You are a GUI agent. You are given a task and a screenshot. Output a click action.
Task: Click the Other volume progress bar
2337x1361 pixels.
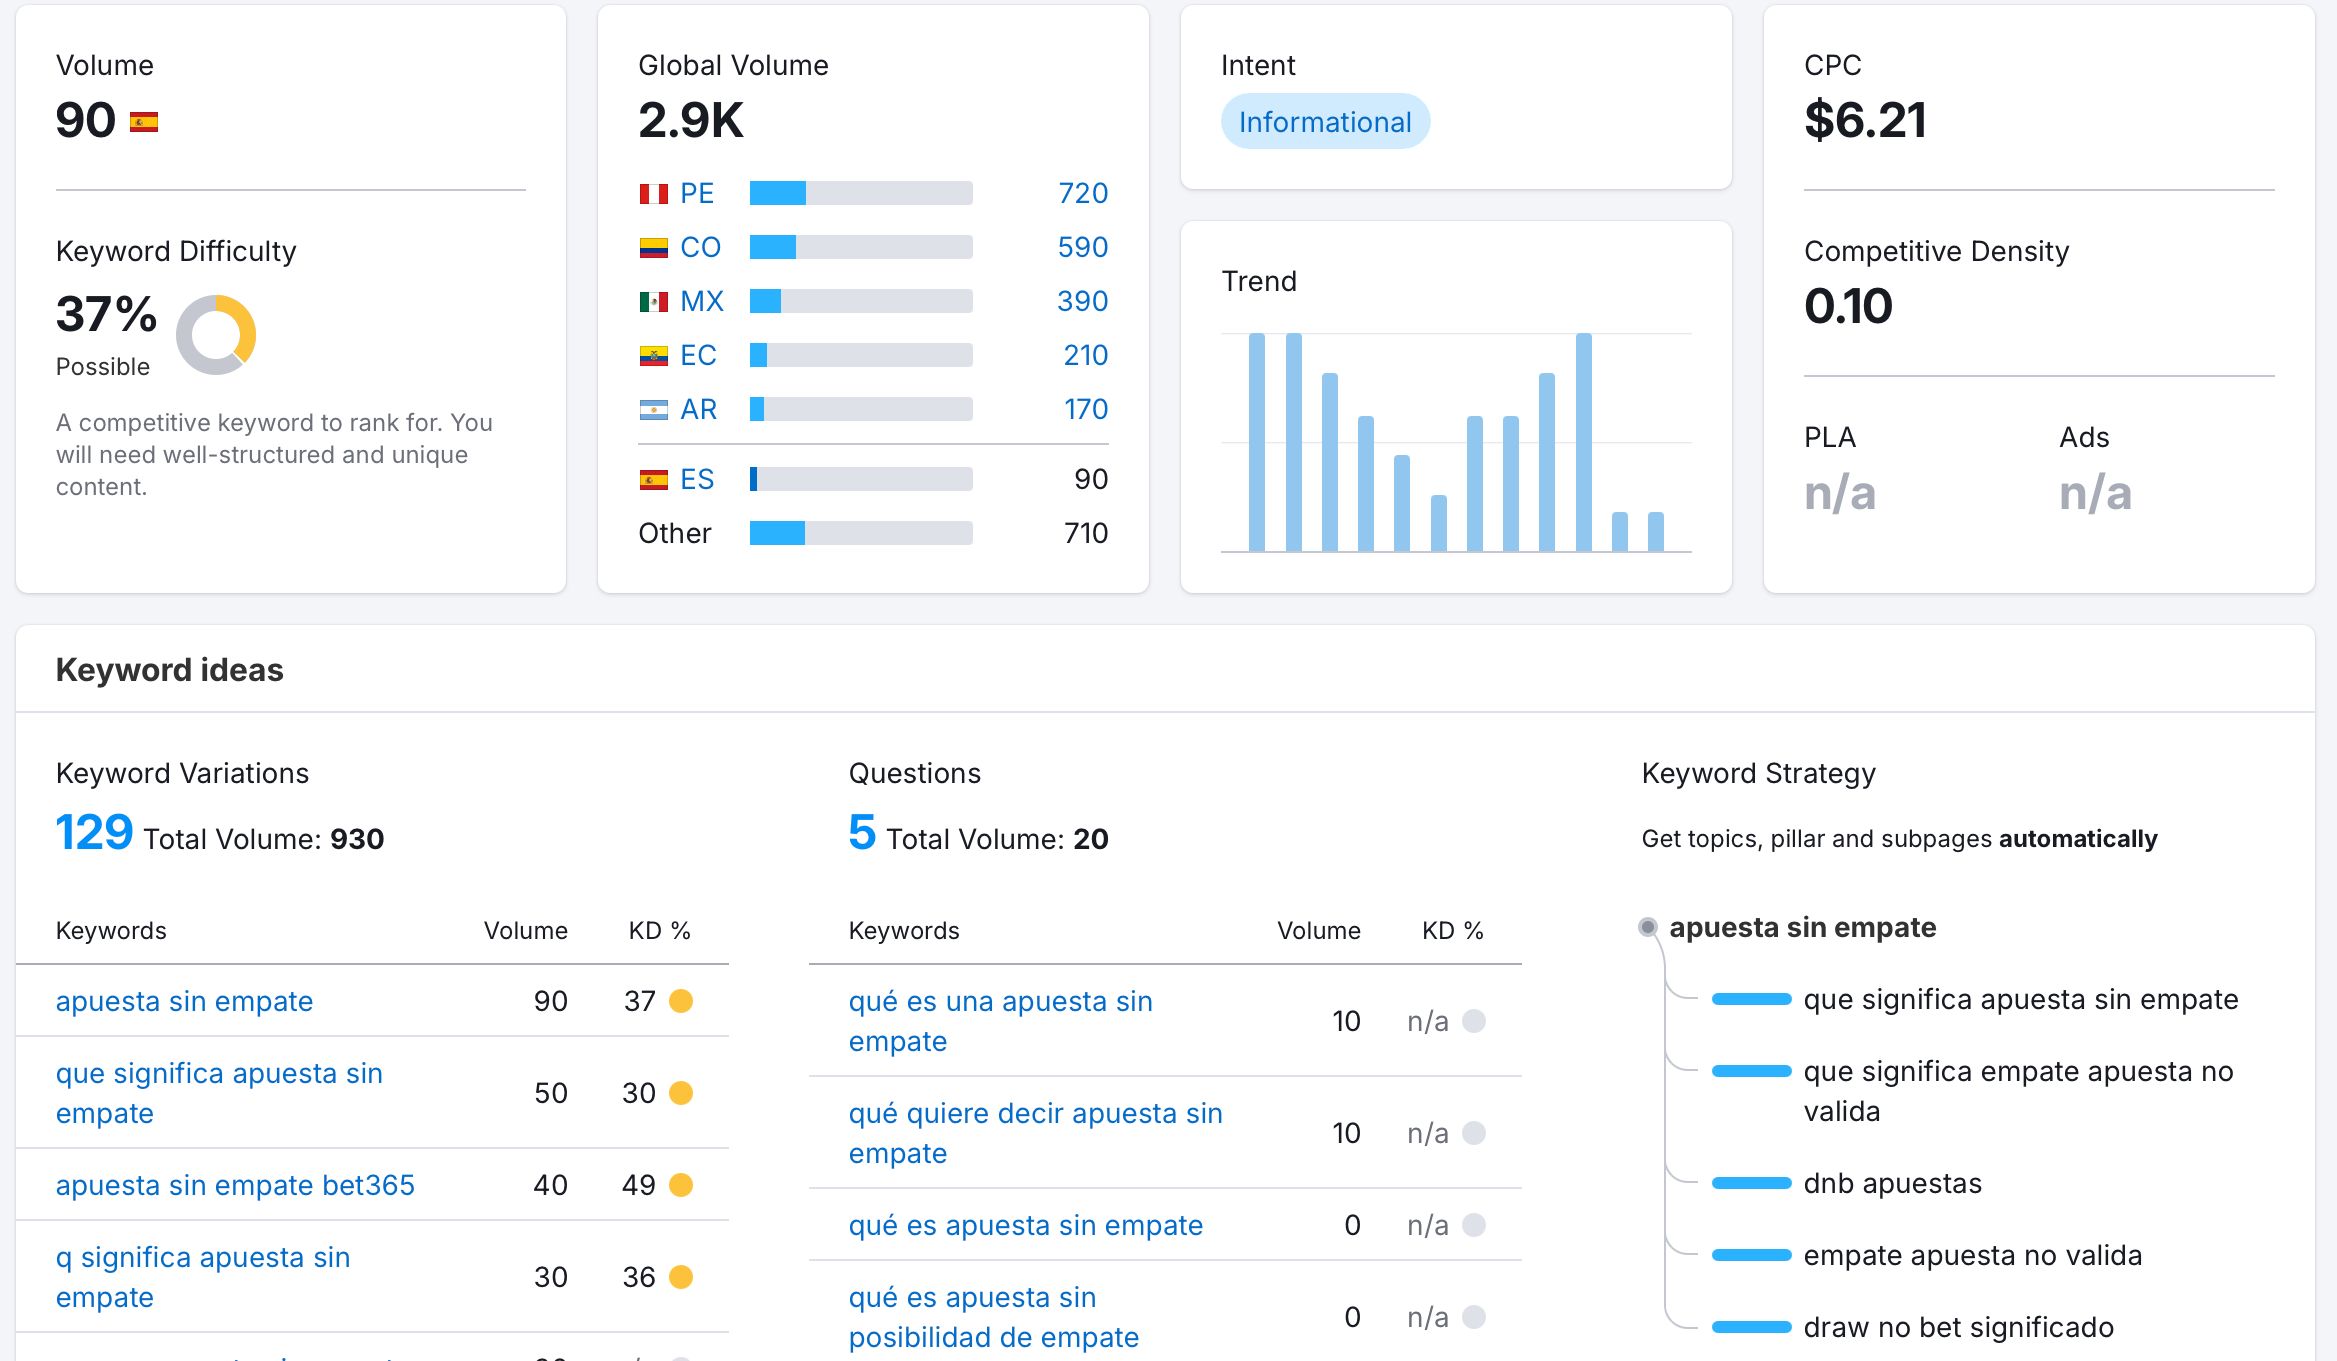860,533
